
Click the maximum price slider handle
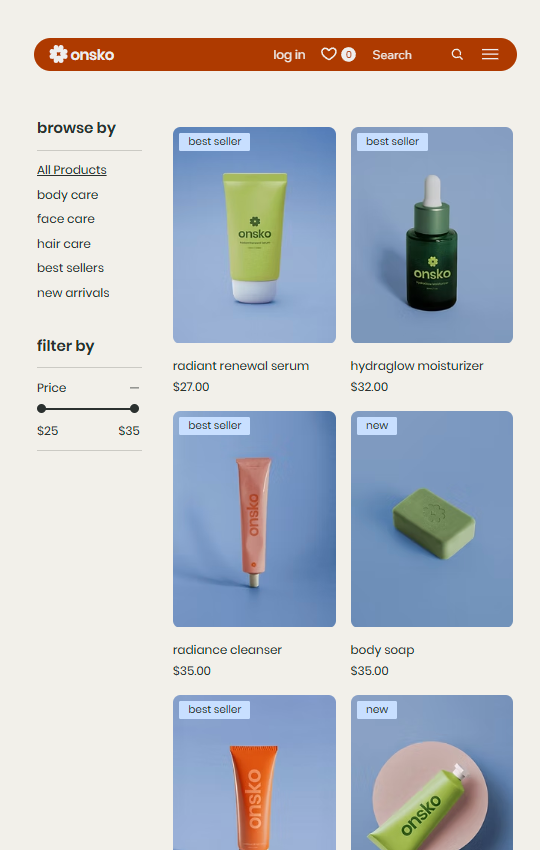point(134,409)
